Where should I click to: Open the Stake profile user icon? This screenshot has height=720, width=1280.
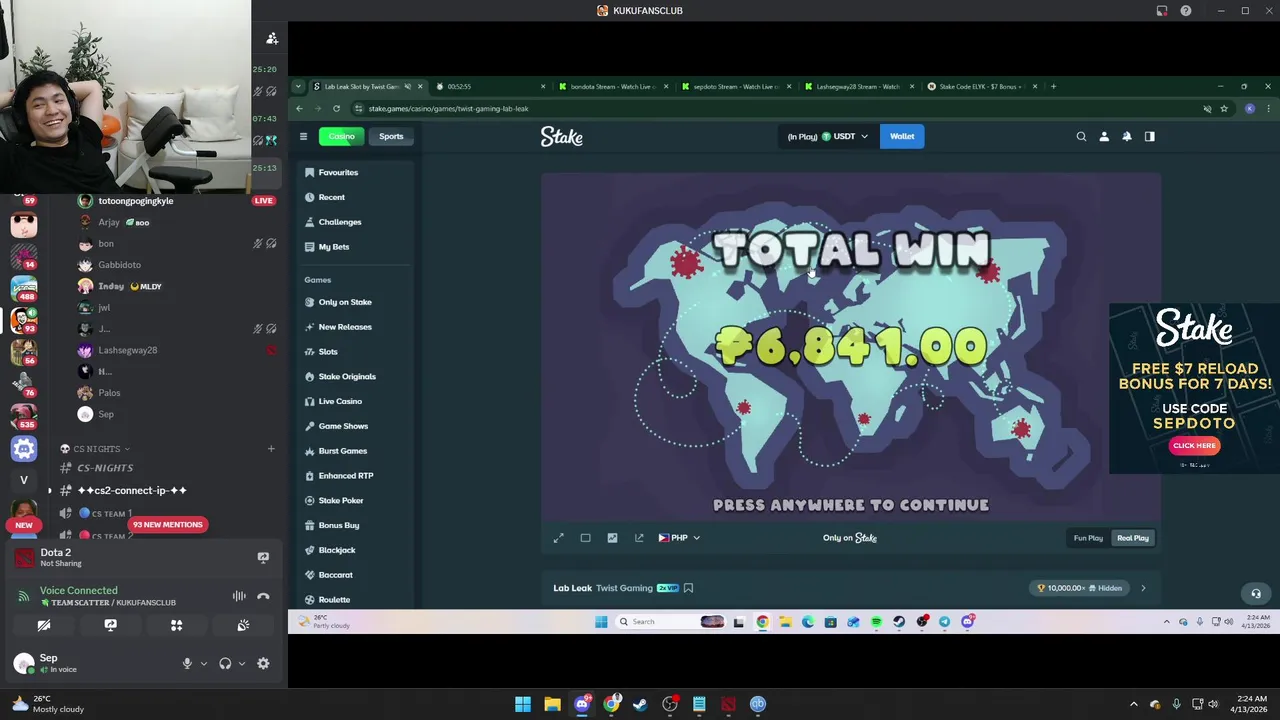pyautogui.click(x=1104, y=136)
